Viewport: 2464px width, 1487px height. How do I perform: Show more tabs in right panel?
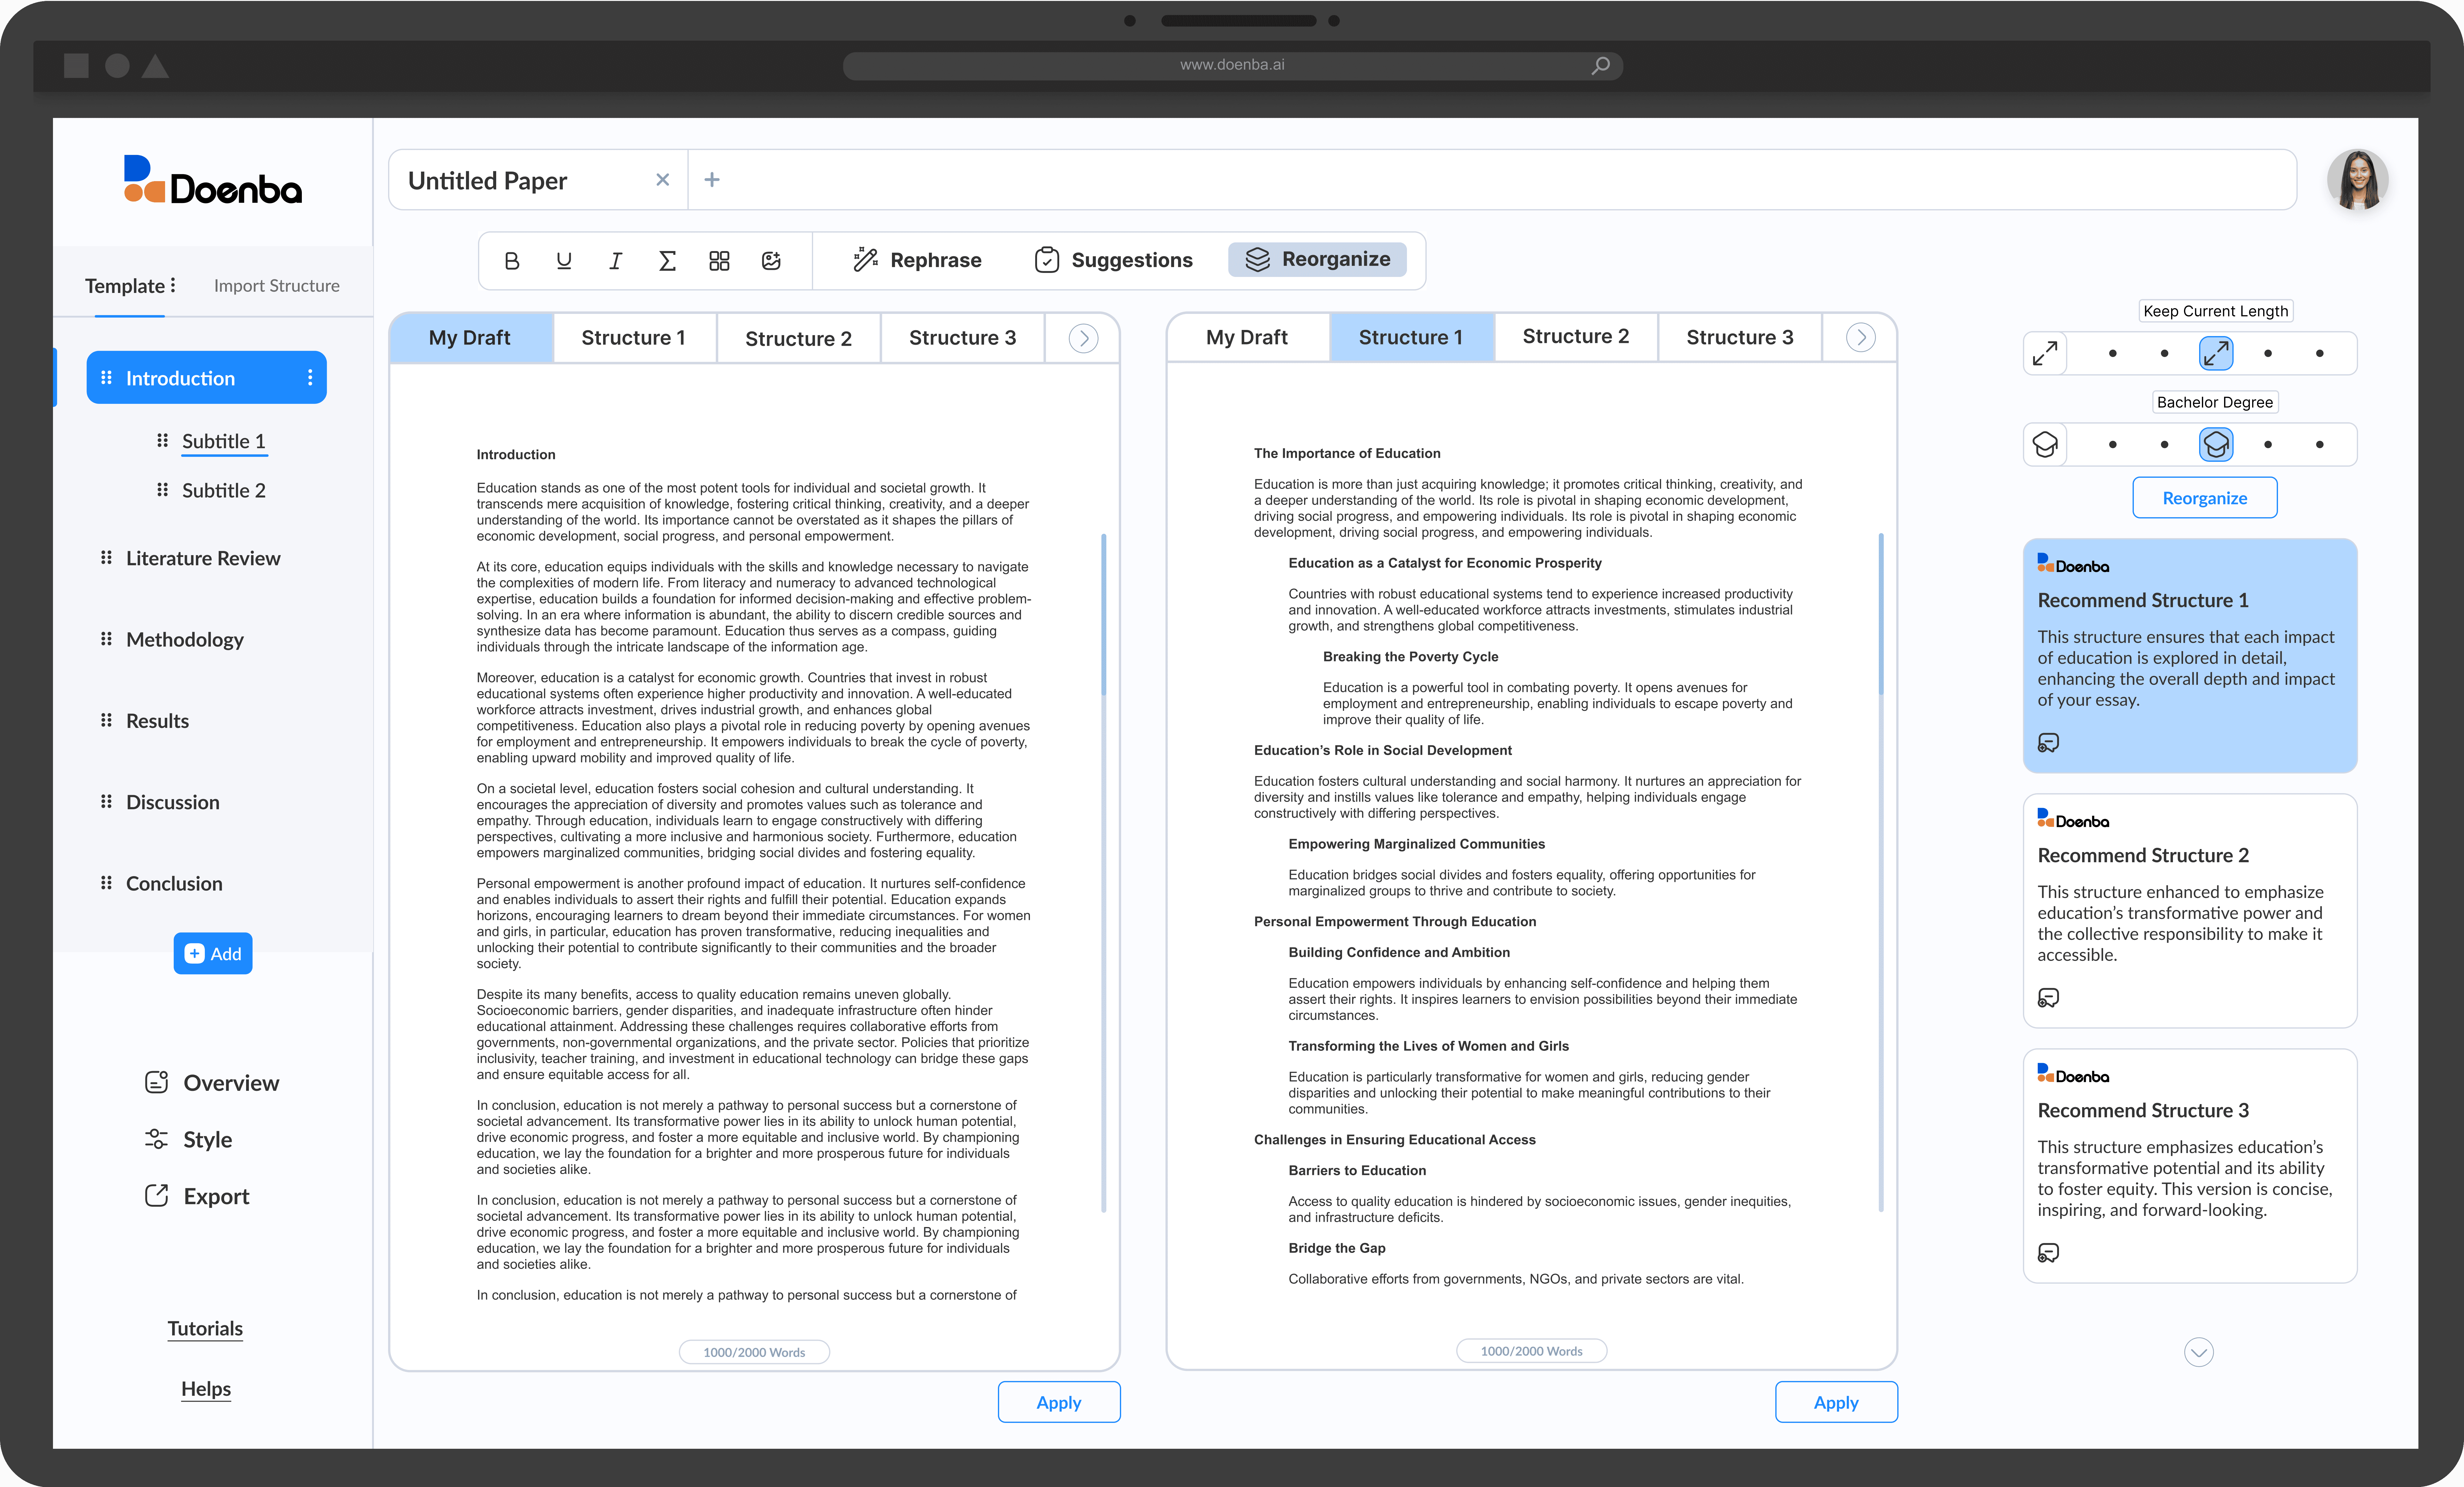pos(1861,337)
